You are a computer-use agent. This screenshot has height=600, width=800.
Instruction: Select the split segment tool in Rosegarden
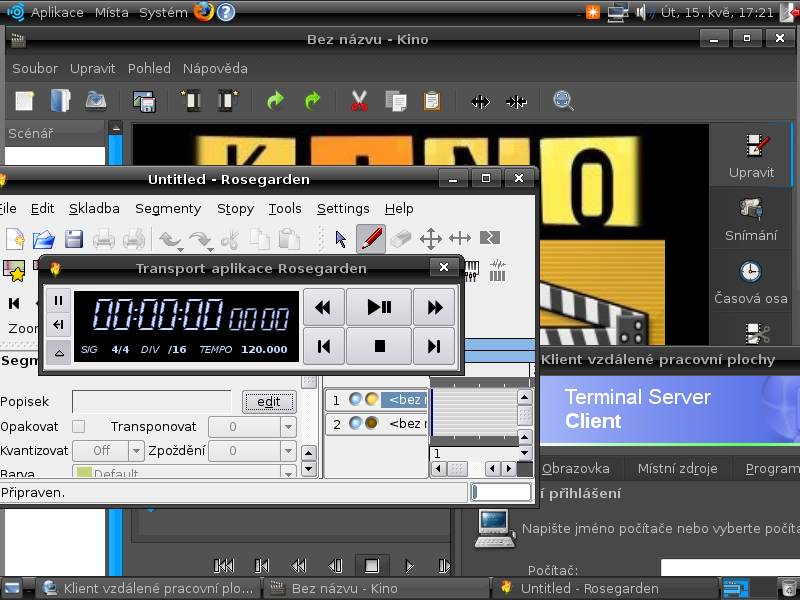(490, 237)
